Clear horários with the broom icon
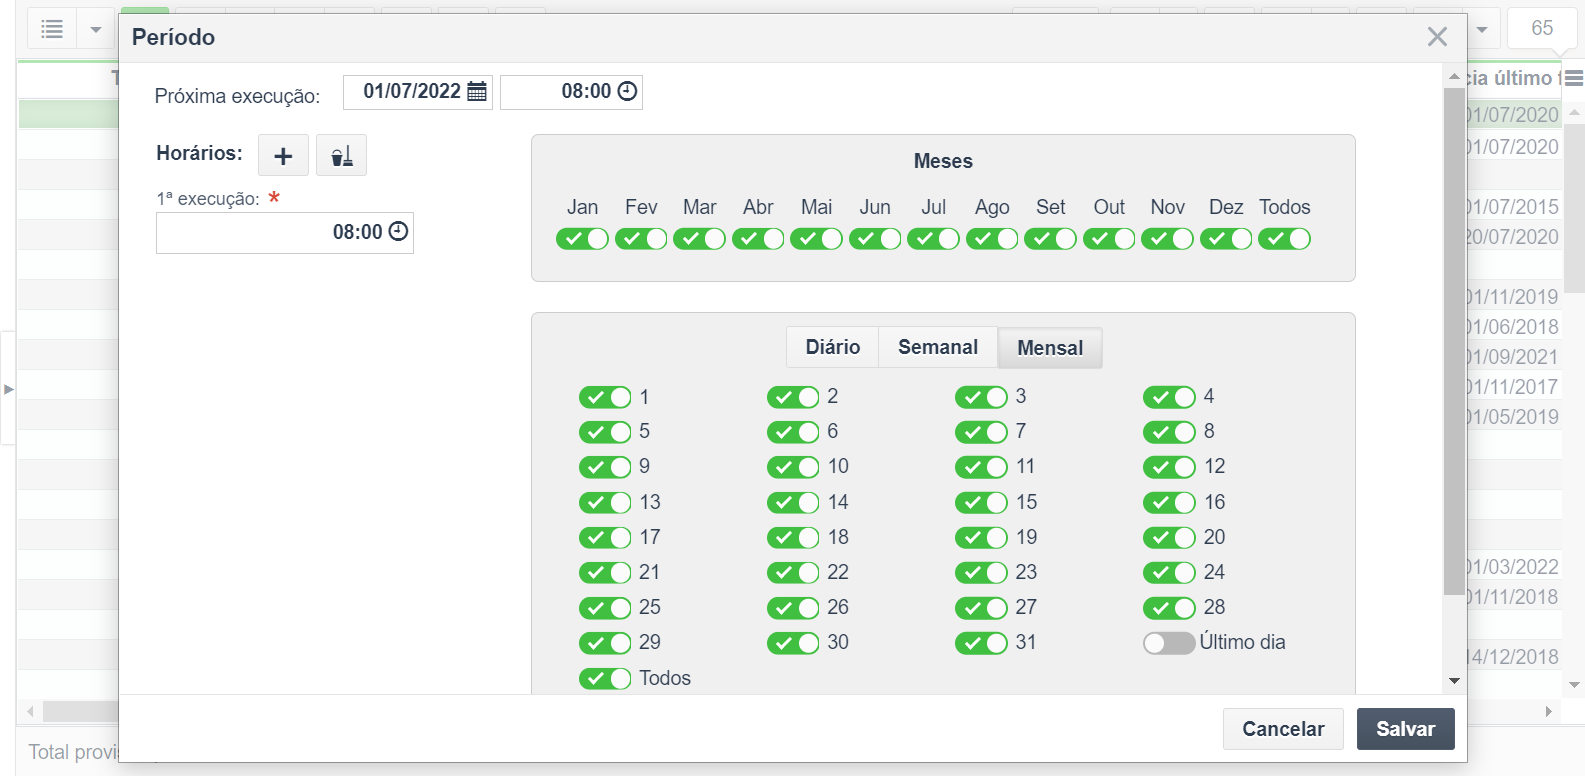The width and height of the screenshot is (1585, 776). click(x=341, y=156)
